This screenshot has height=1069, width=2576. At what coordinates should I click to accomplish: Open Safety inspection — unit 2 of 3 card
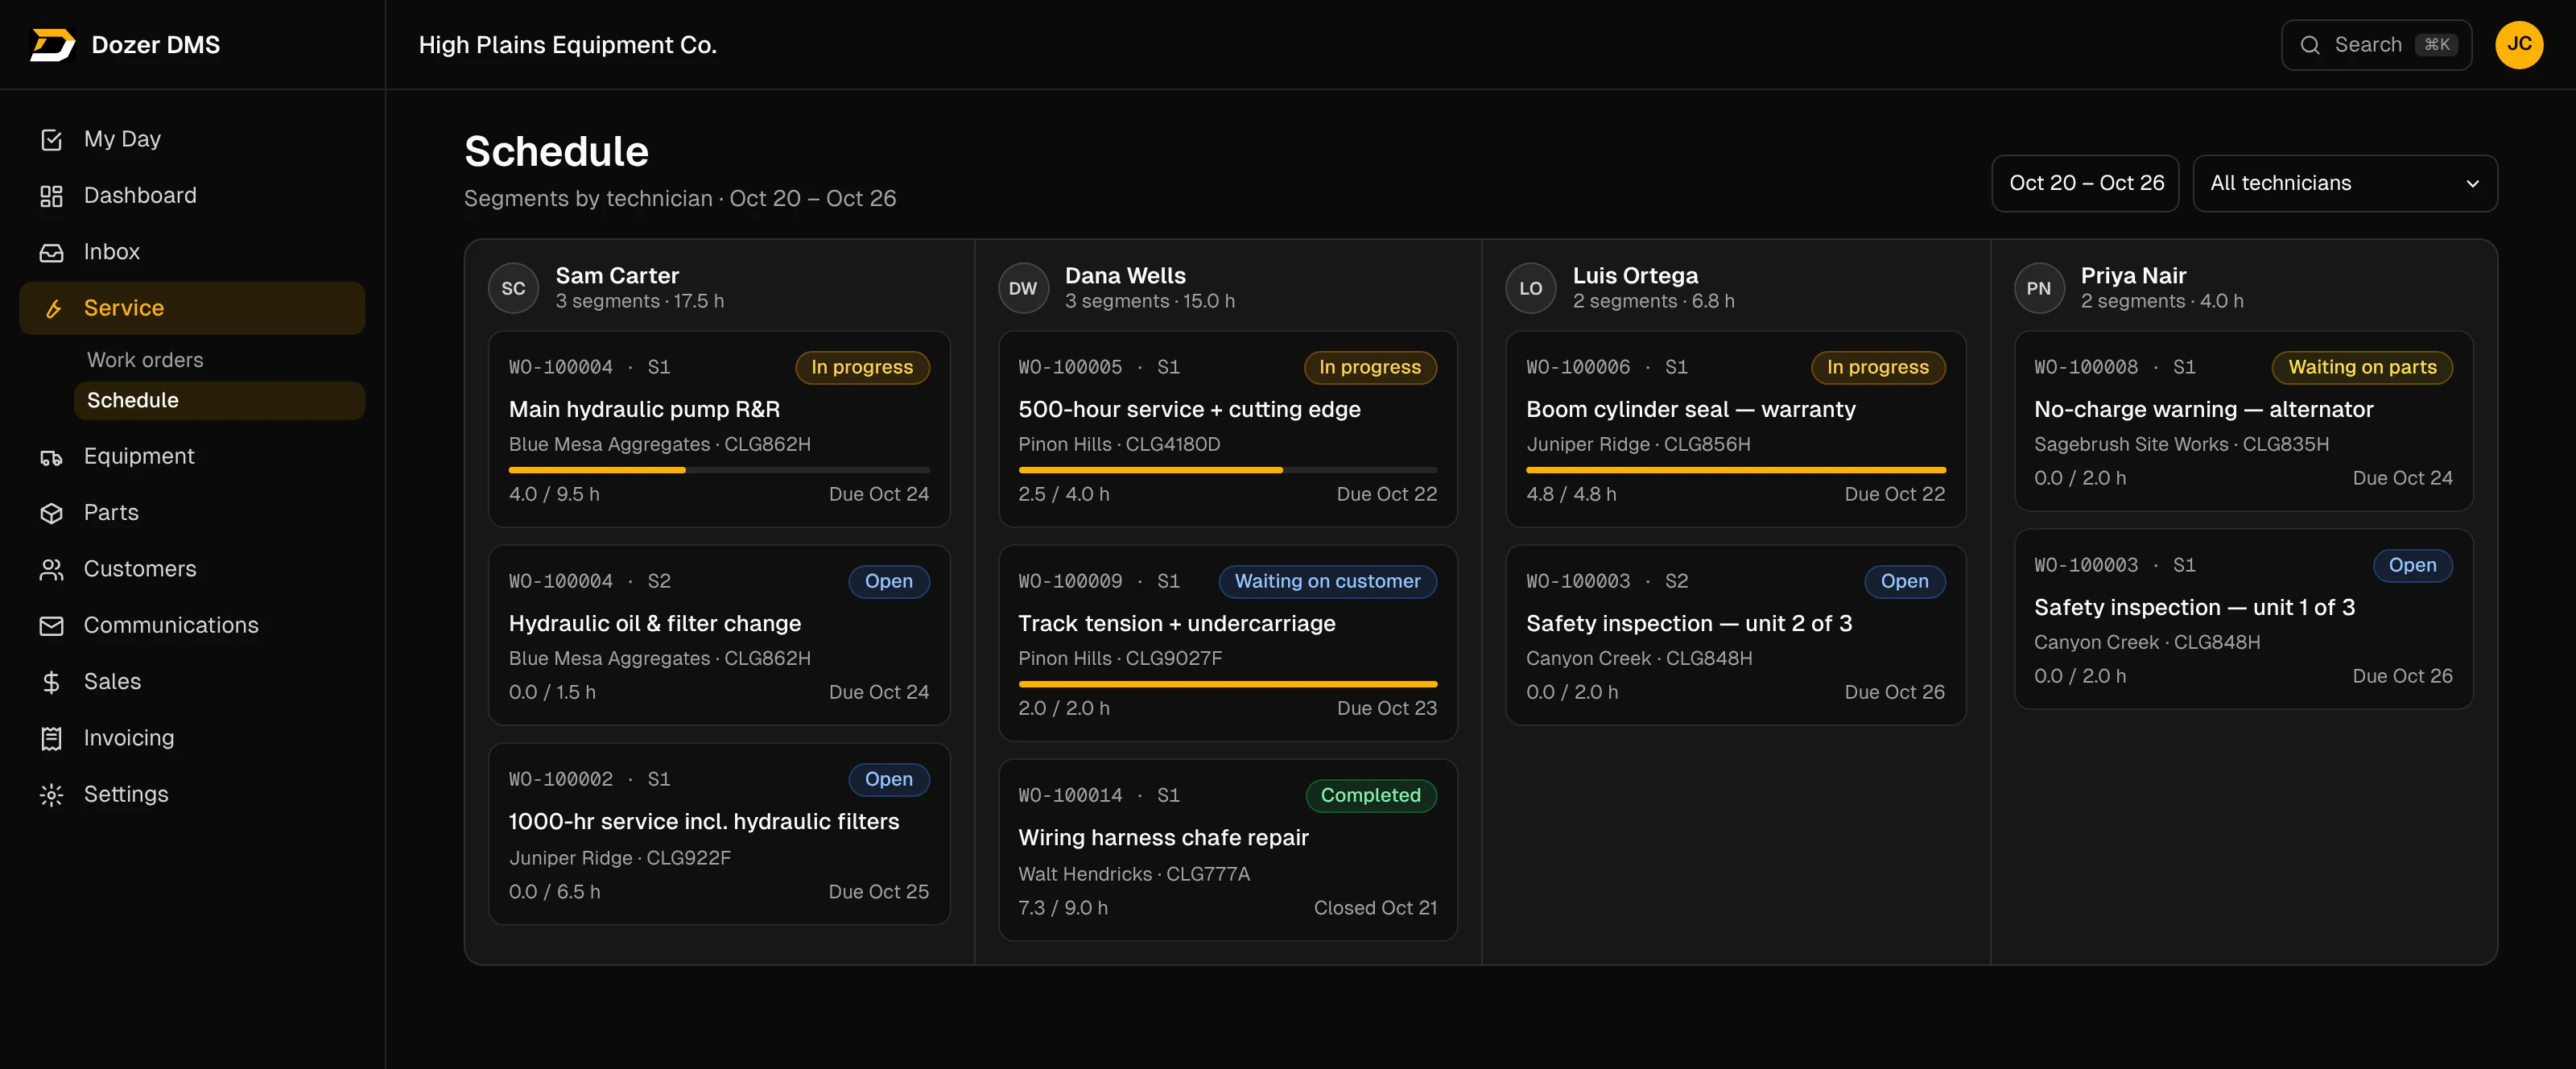[x=1736, y=635]
